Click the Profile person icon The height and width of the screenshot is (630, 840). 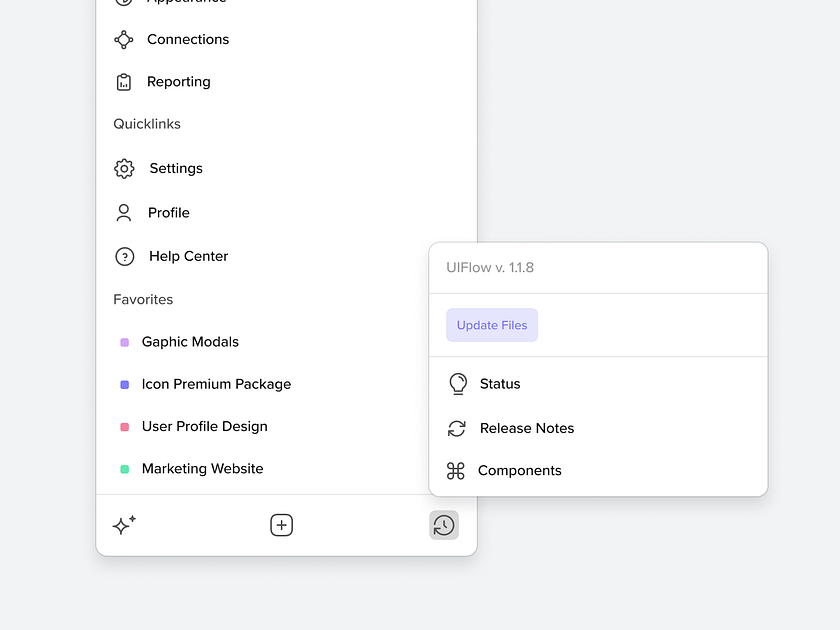point(124,212)
